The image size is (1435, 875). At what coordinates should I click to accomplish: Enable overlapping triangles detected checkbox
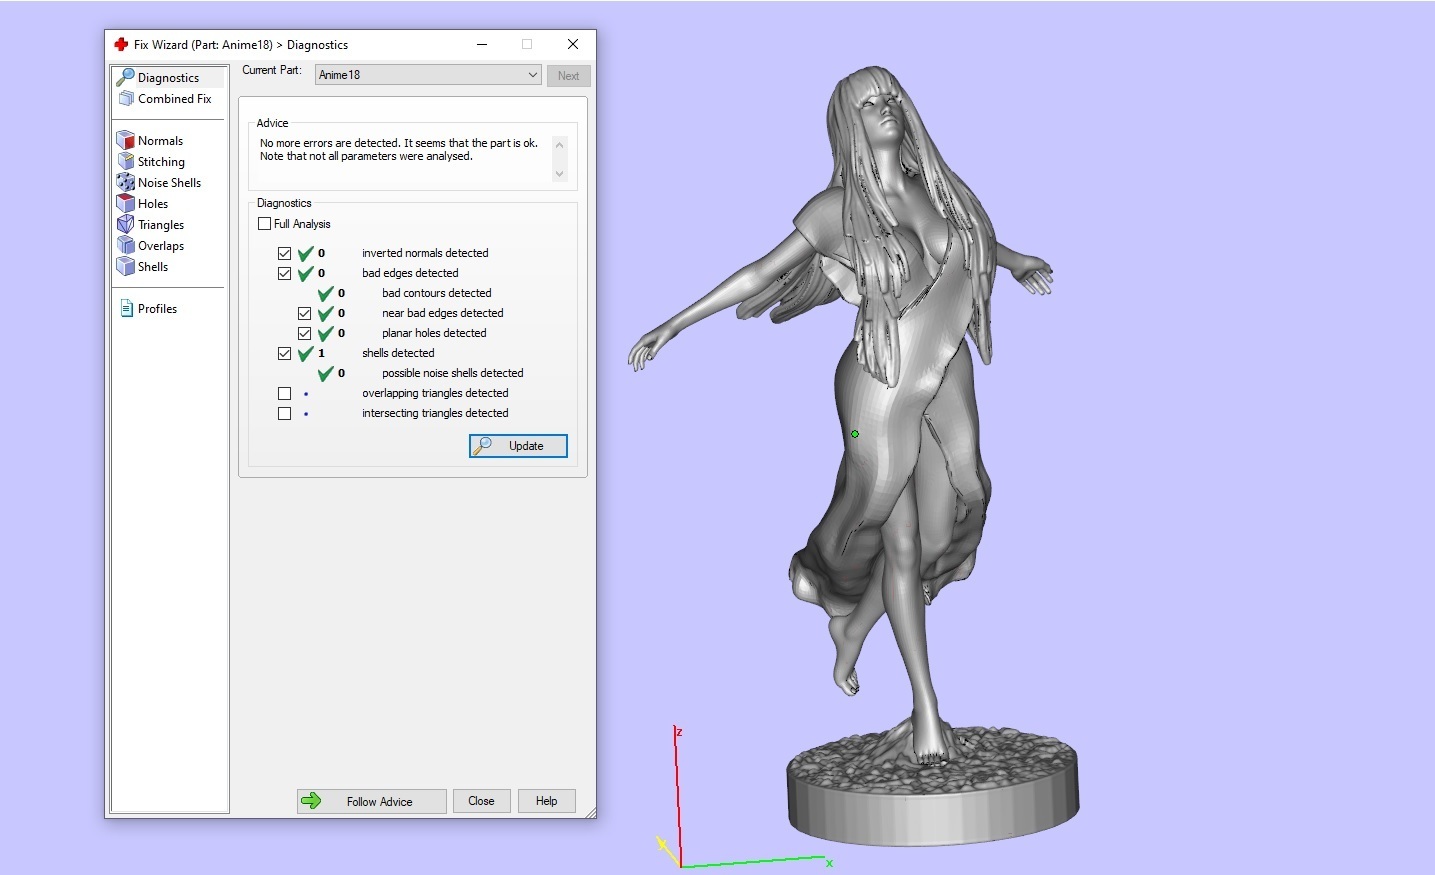click(285, 393)
